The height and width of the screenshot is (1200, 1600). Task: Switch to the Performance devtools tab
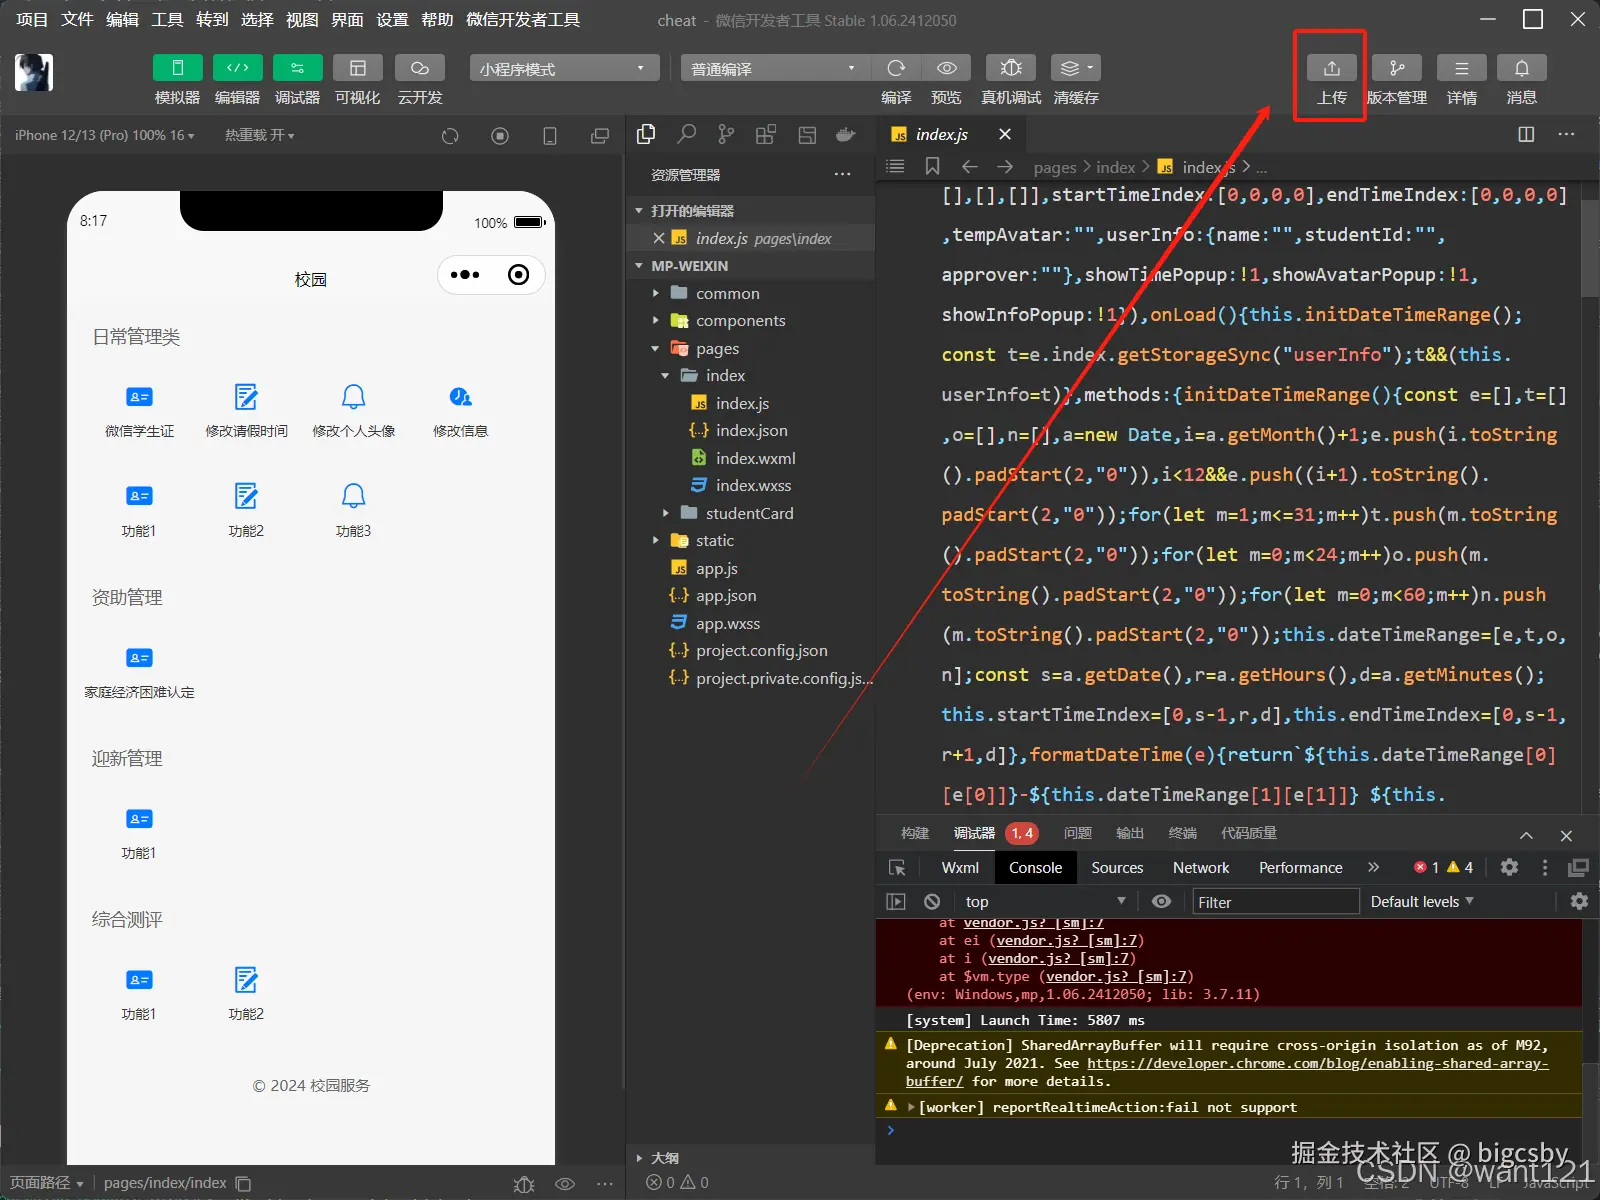coord(1300,868)
